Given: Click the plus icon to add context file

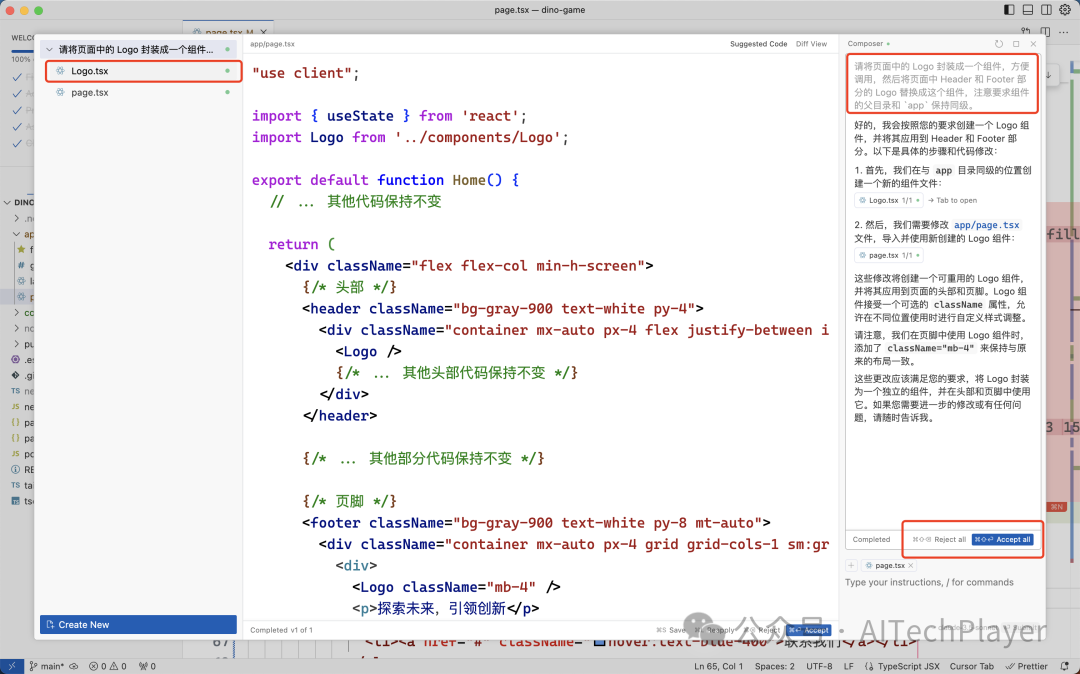Looking at the screenshot, I should pyautogui.click(x=851, y=565).
